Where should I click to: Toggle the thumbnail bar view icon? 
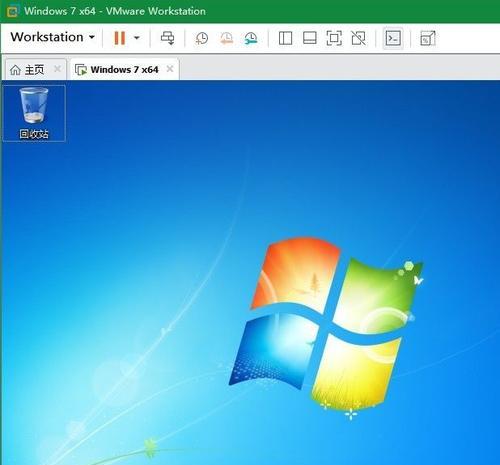pos(310,38)
